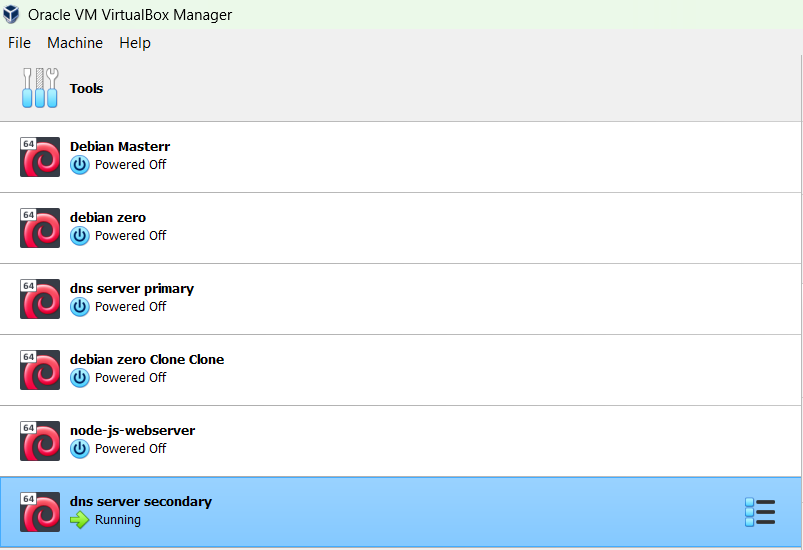Viewport: 803px width, 550px height.
Task: Click Powered Off status under dns server primary
Action: (131, 307)
